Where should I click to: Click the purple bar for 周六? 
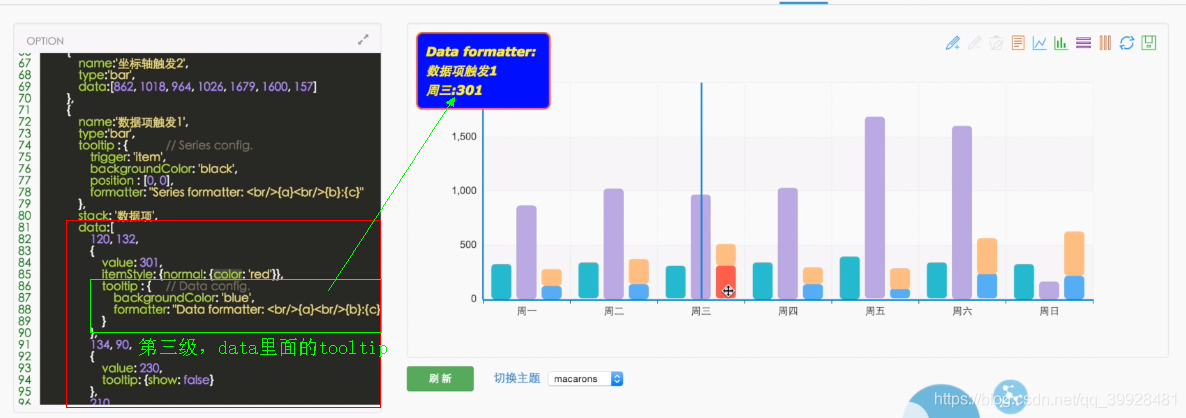pyautogui.click(x=961, y=212)
